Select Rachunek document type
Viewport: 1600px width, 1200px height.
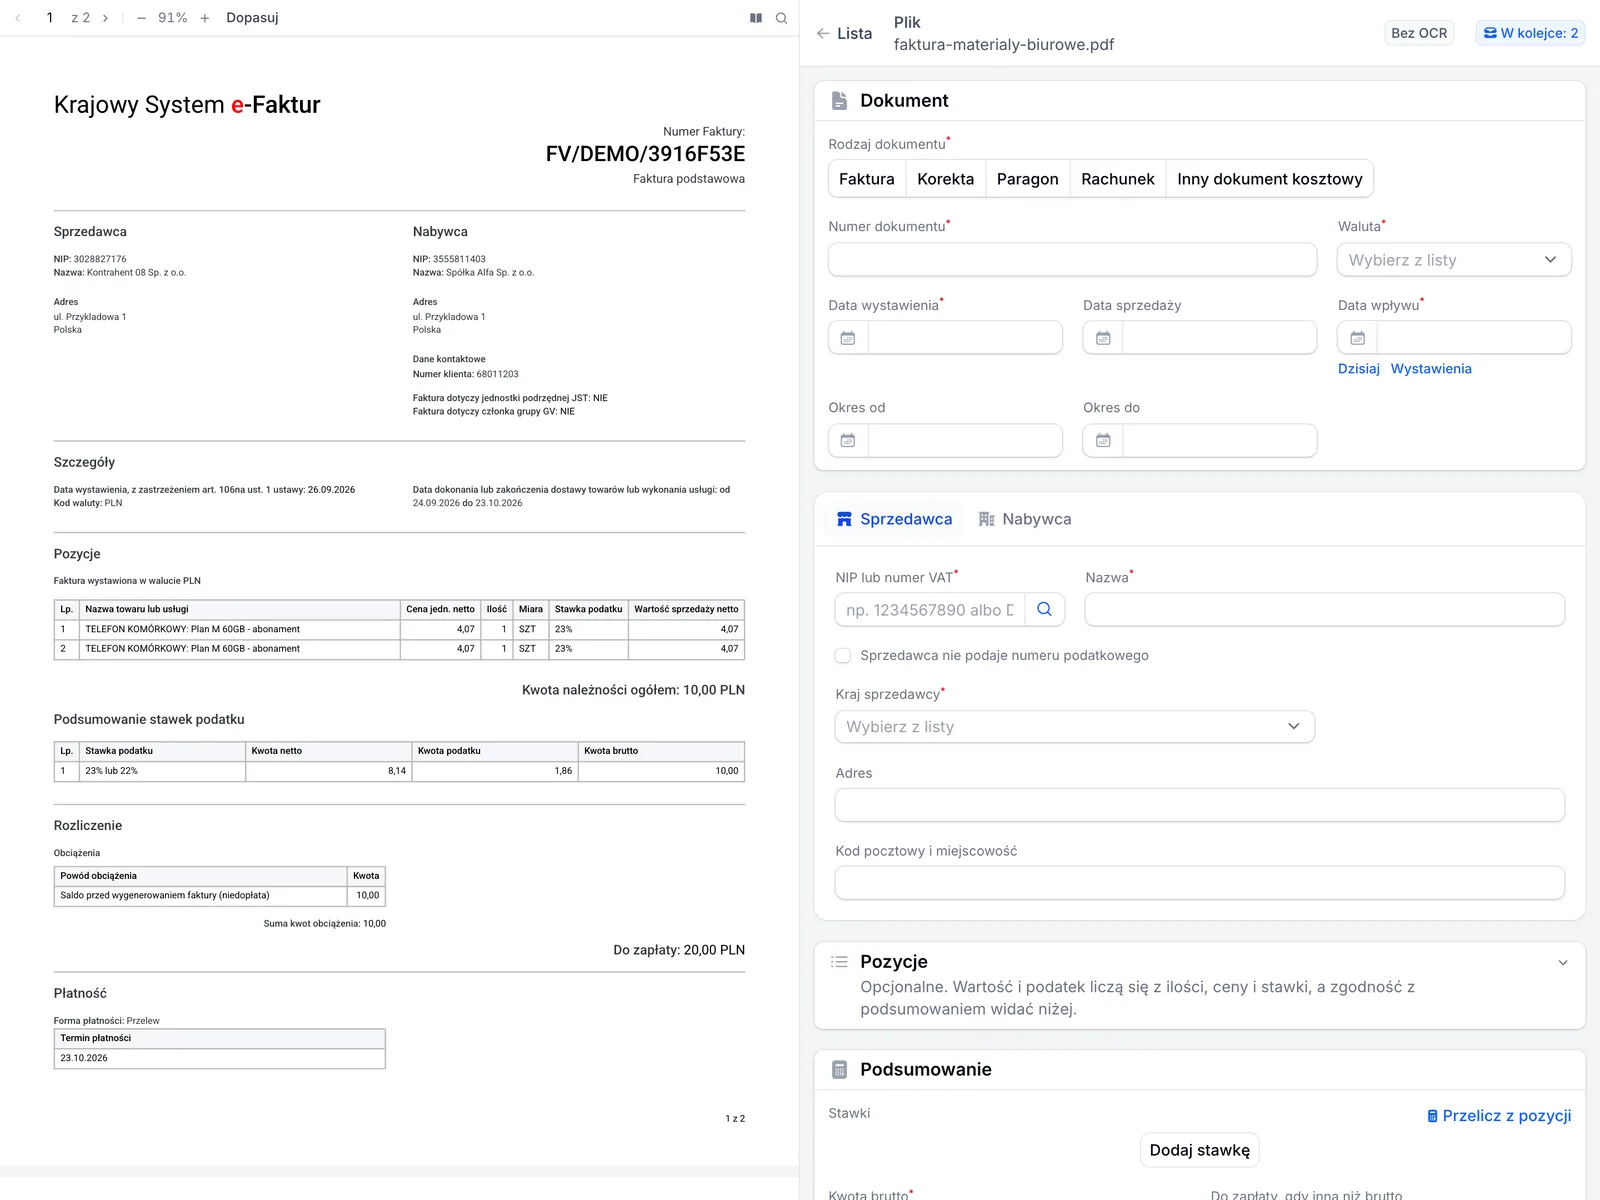tap(1118, 179)
